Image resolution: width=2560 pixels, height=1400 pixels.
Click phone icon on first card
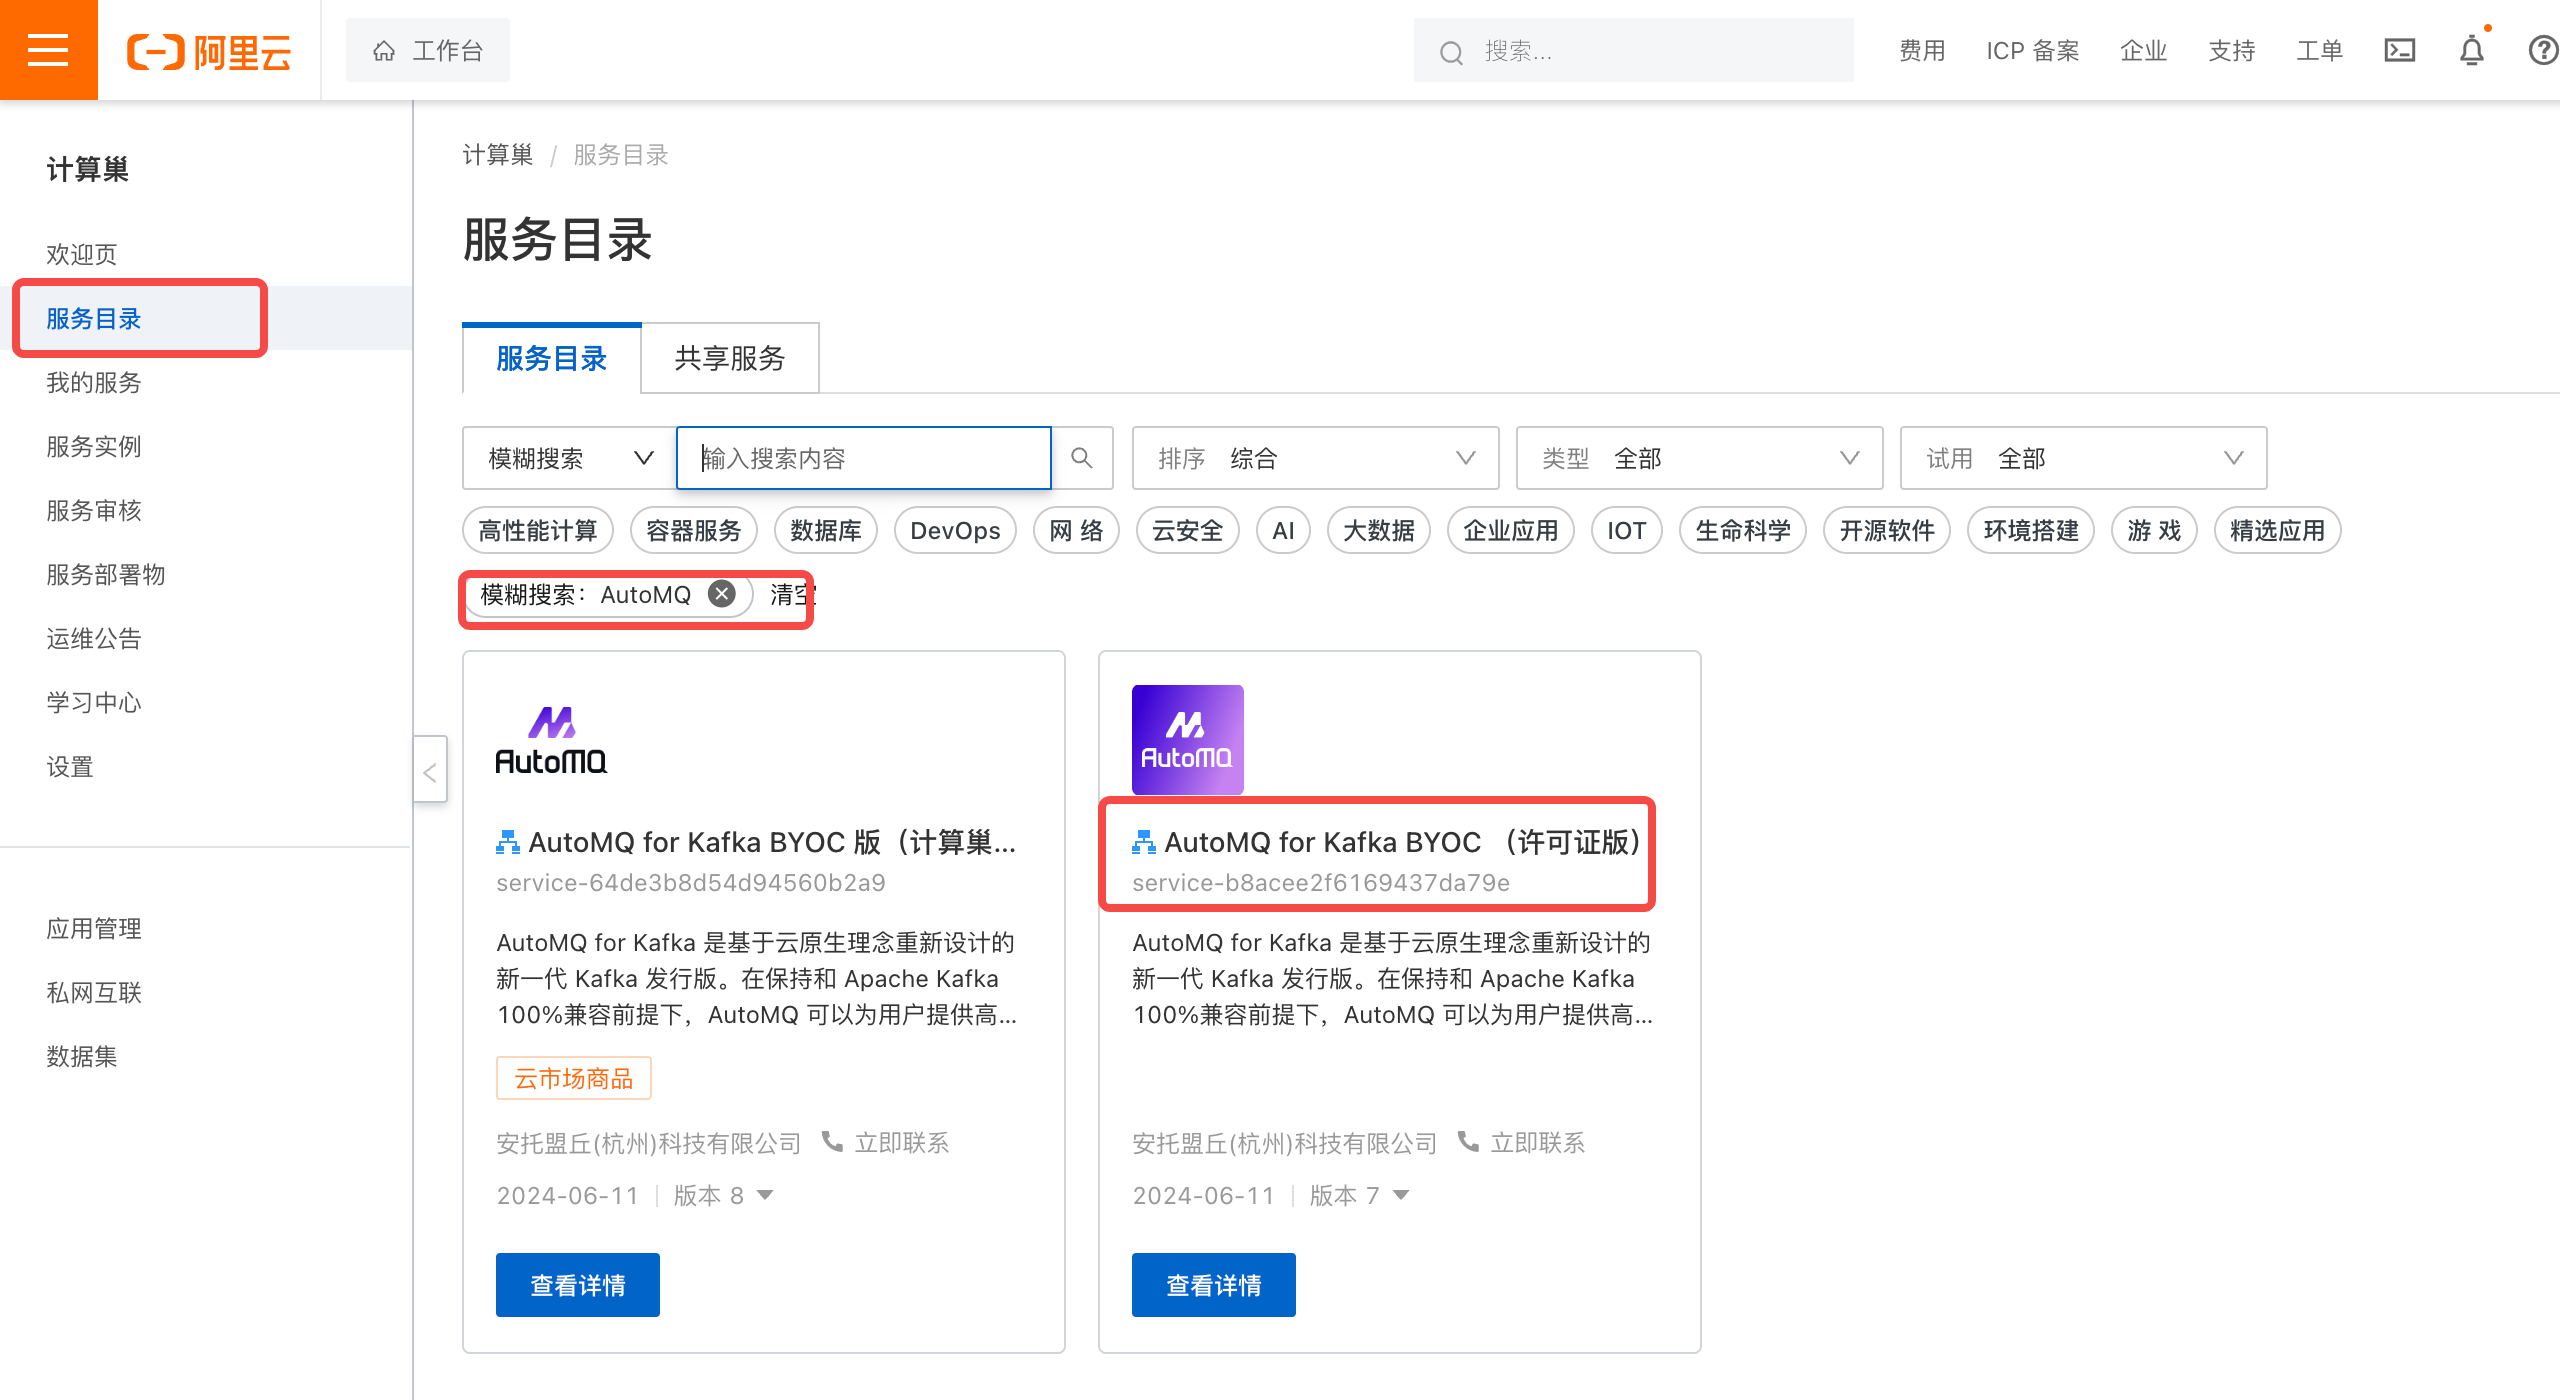(x=832, y=1141)
